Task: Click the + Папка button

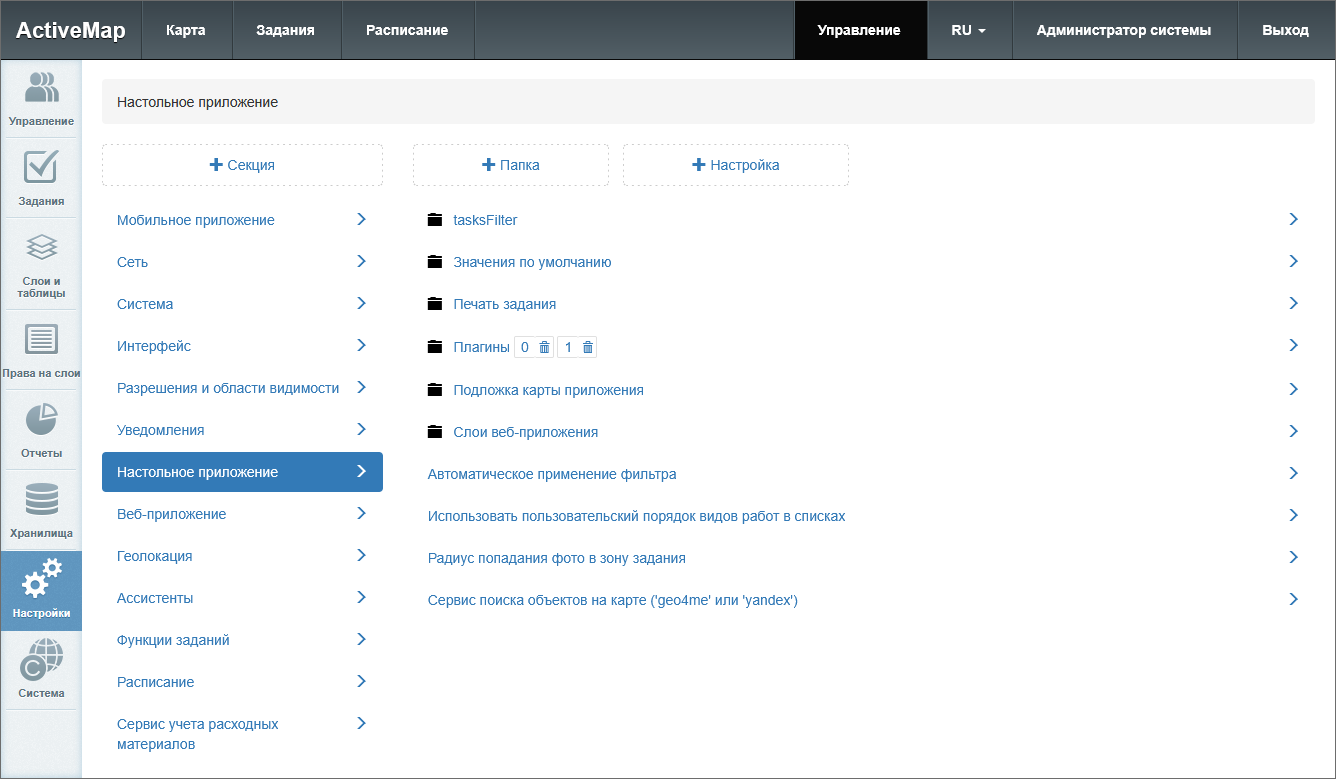Action: click(510, 165)
